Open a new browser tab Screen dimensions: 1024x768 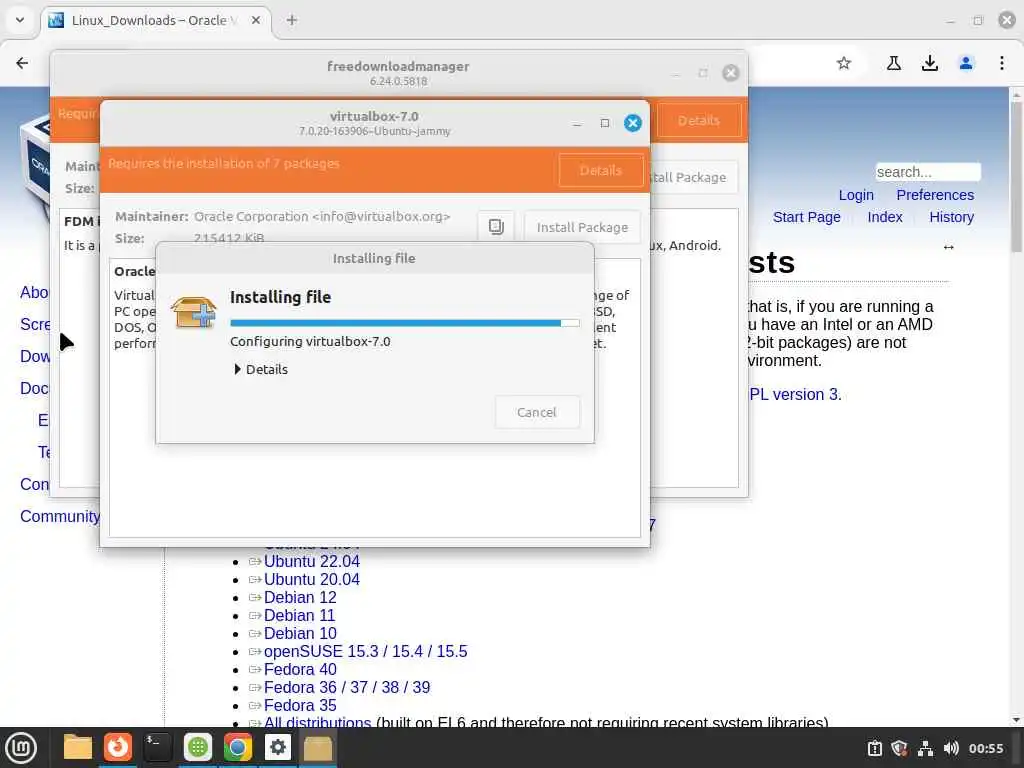tap(292, 20)
